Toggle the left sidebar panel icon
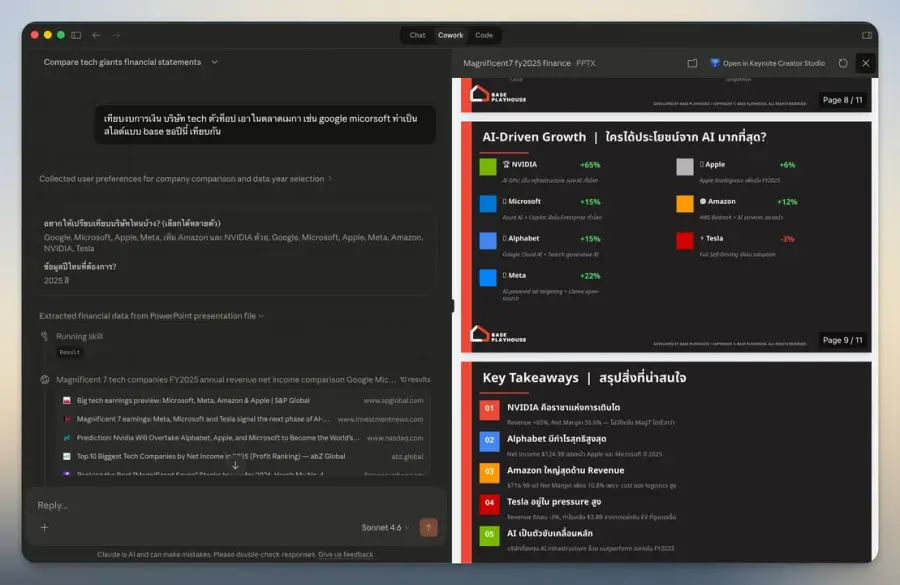The width and height of the screenshot is (900, 585). click(x=76, y=35)
